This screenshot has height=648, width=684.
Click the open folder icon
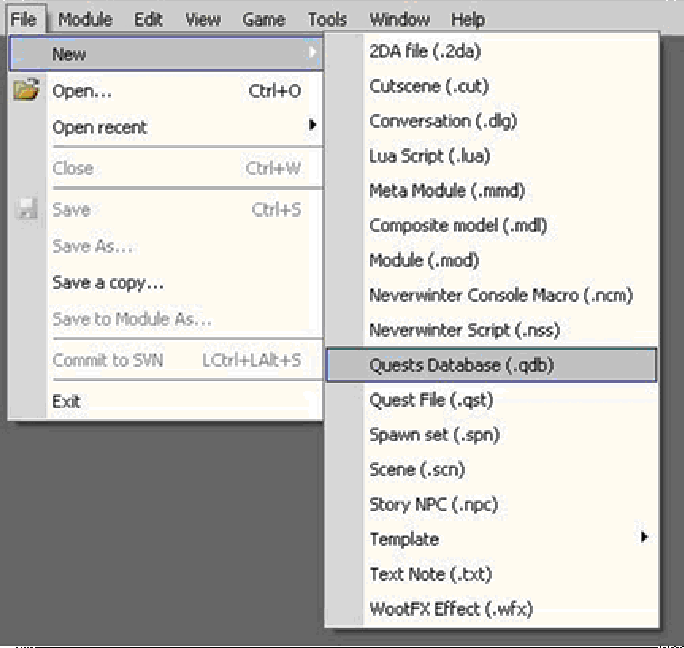[x=25, y=91]
